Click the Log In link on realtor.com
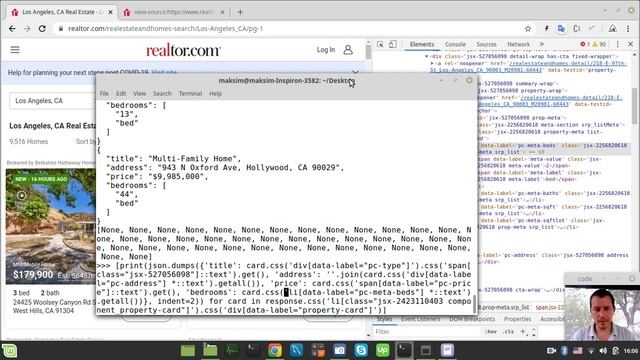The height and width of the screenshot is (360, 640). tap(326, 50)
